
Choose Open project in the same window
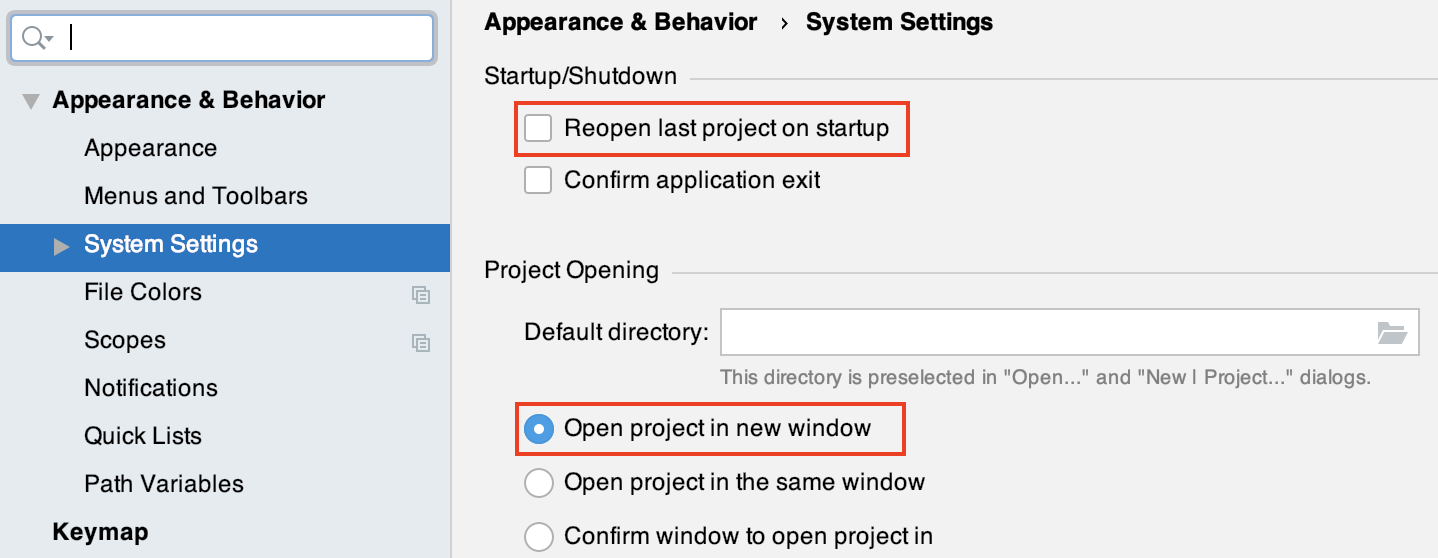(x=539, y=483)
